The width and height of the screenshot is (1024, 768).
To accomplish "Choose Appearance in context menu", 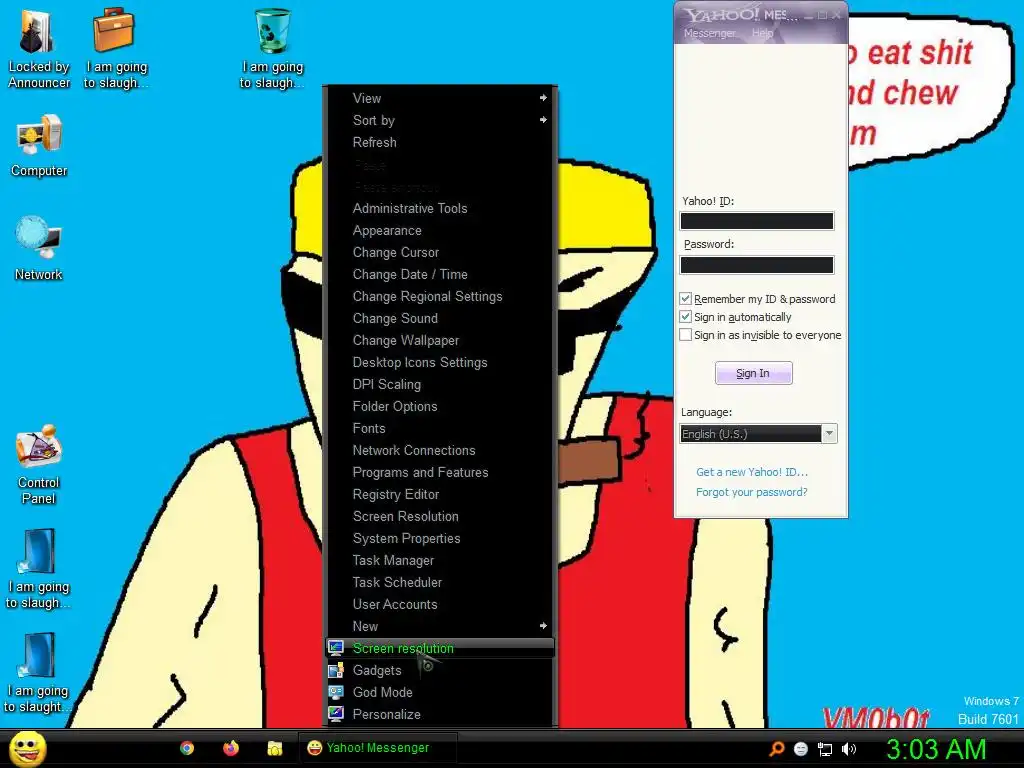I will 441,231.
